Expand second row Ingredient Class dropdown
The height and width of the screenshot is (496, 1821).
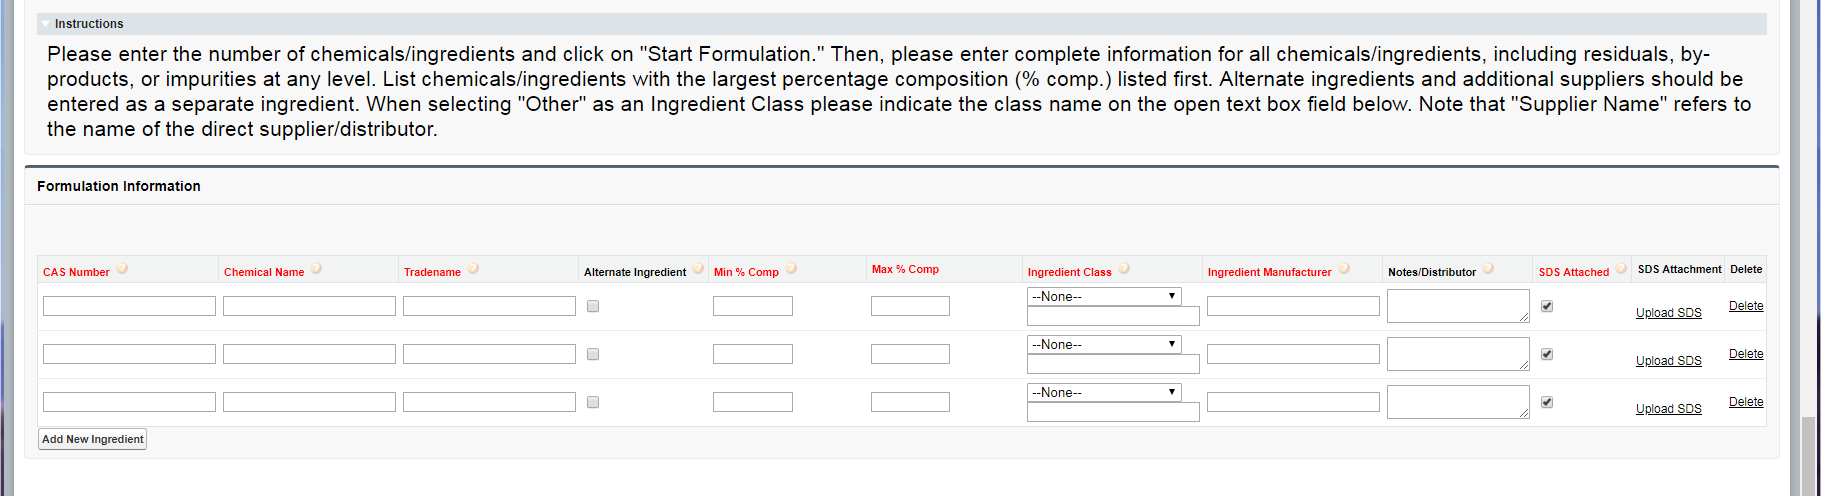point(1104,345)
